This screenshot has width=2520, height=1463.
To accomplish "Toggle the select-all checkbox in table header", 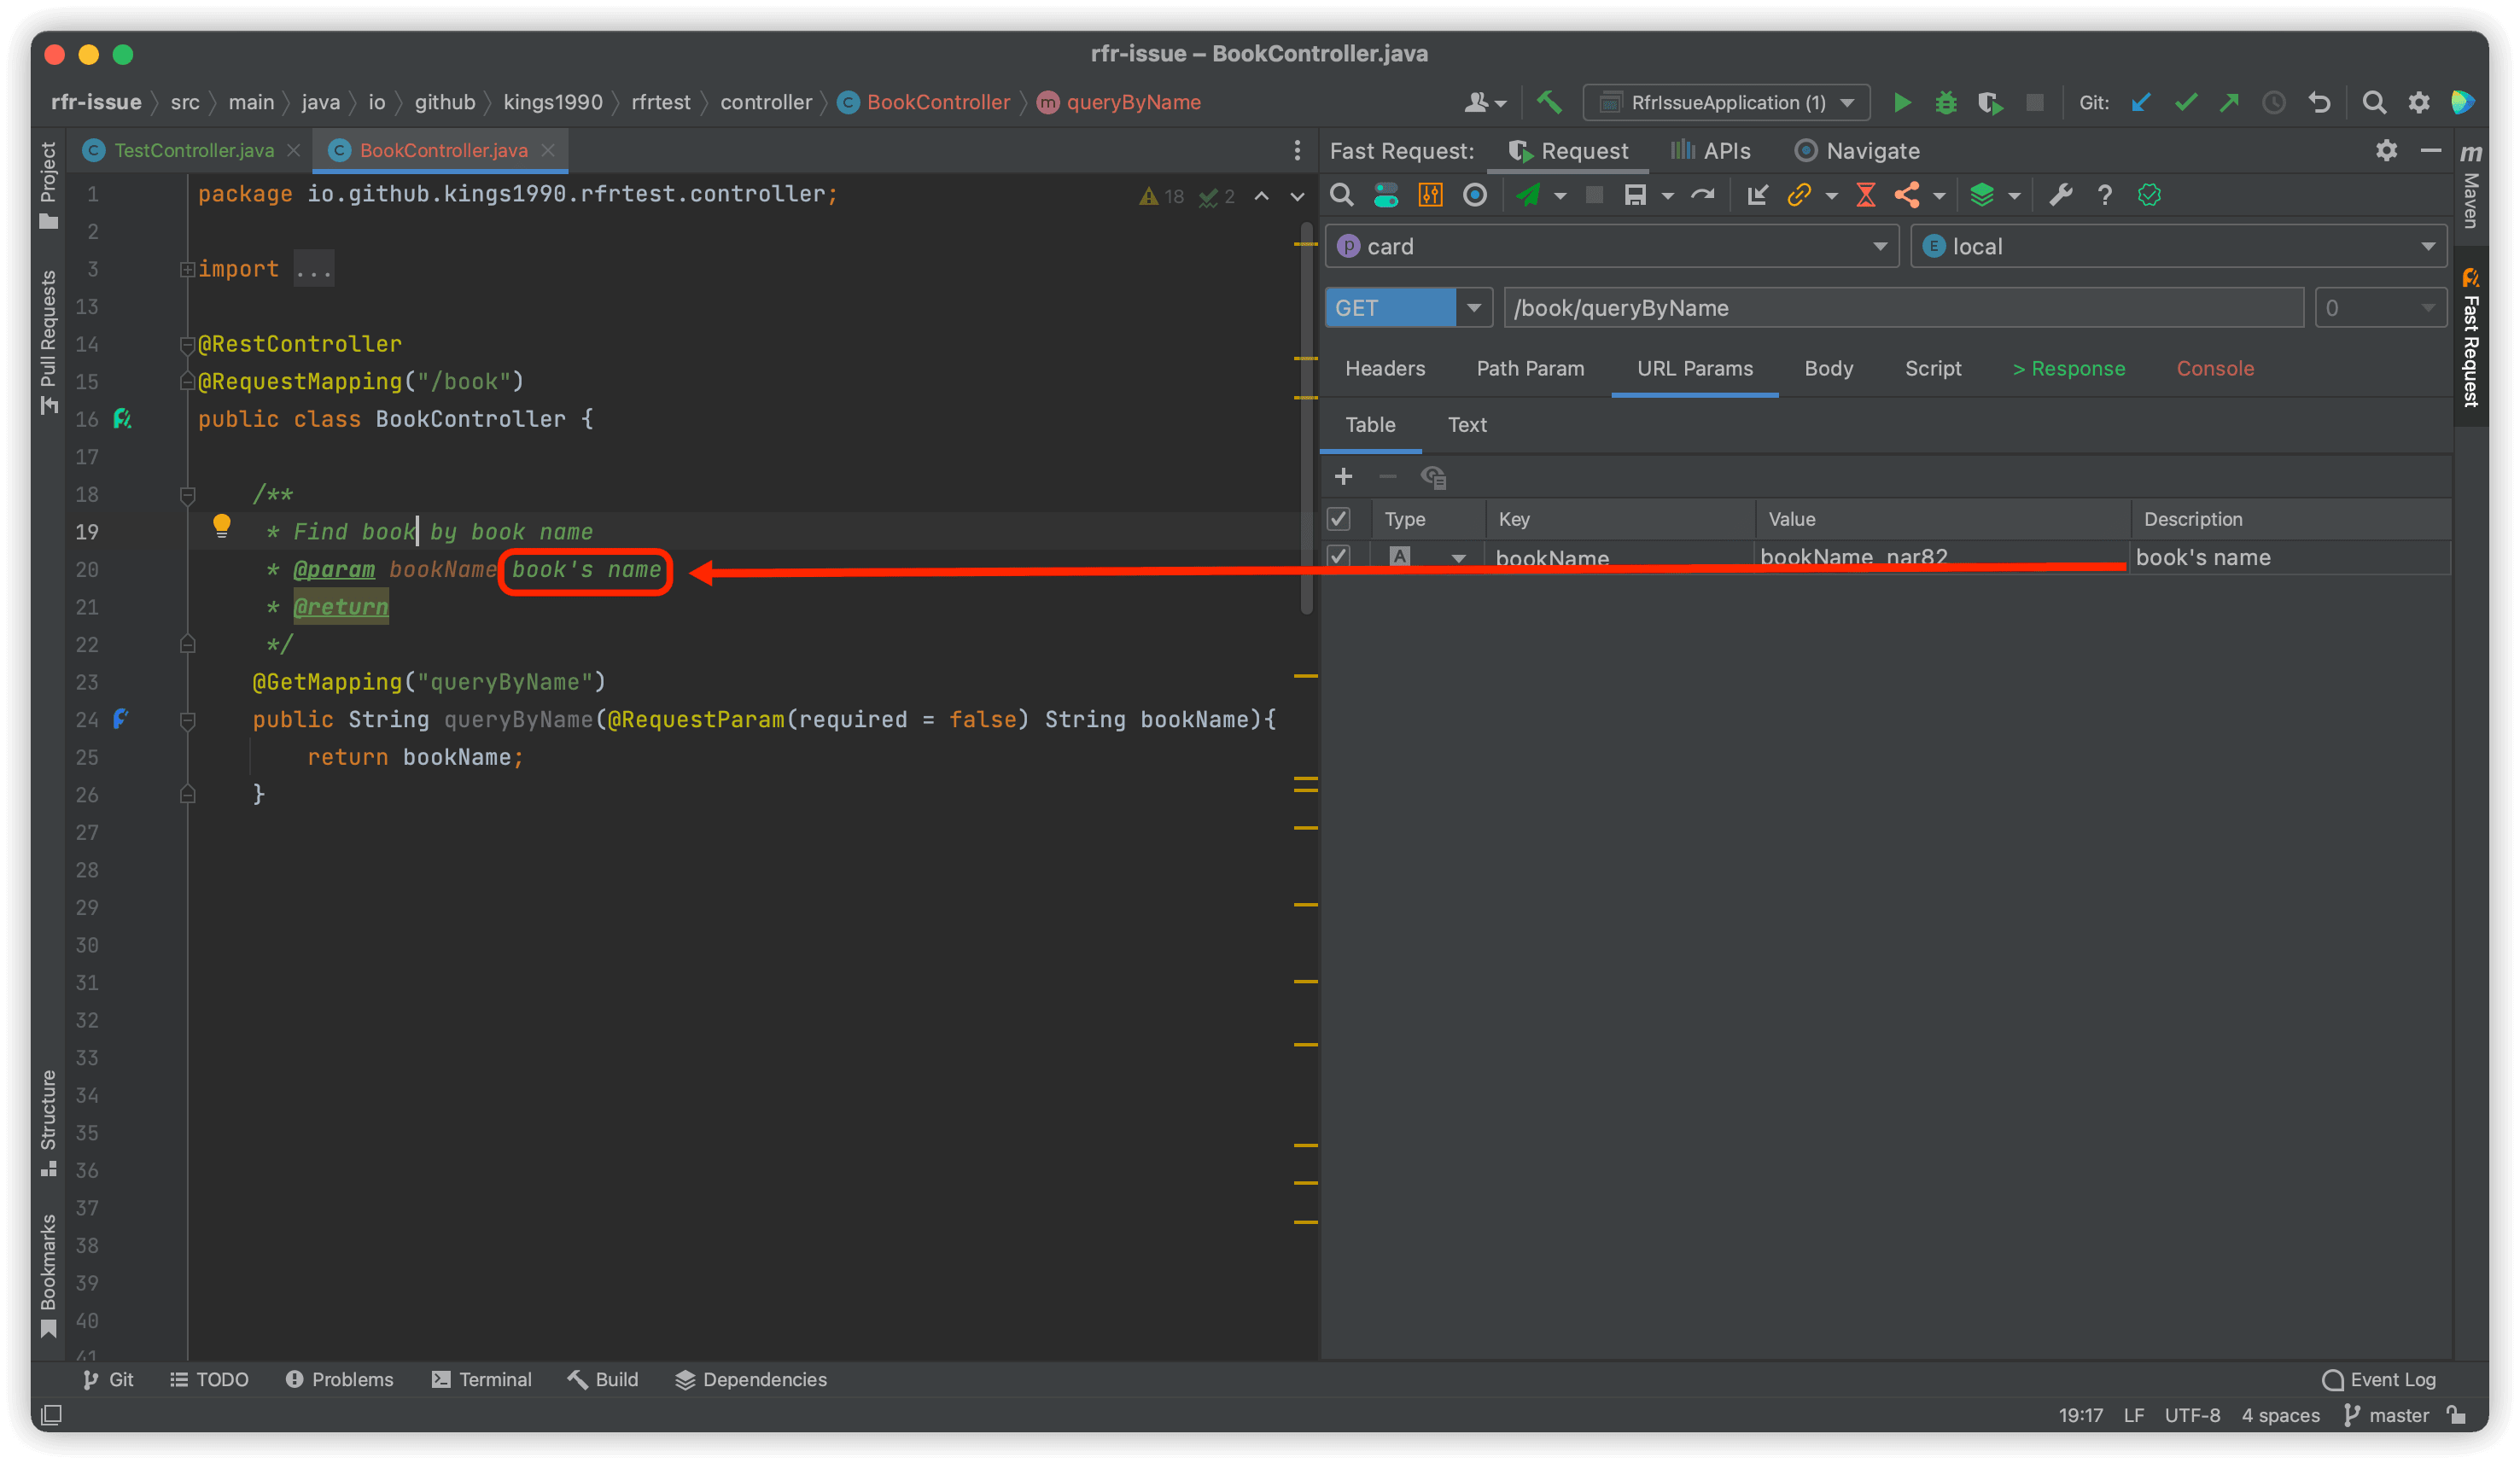I will [x=1339, y=519].
